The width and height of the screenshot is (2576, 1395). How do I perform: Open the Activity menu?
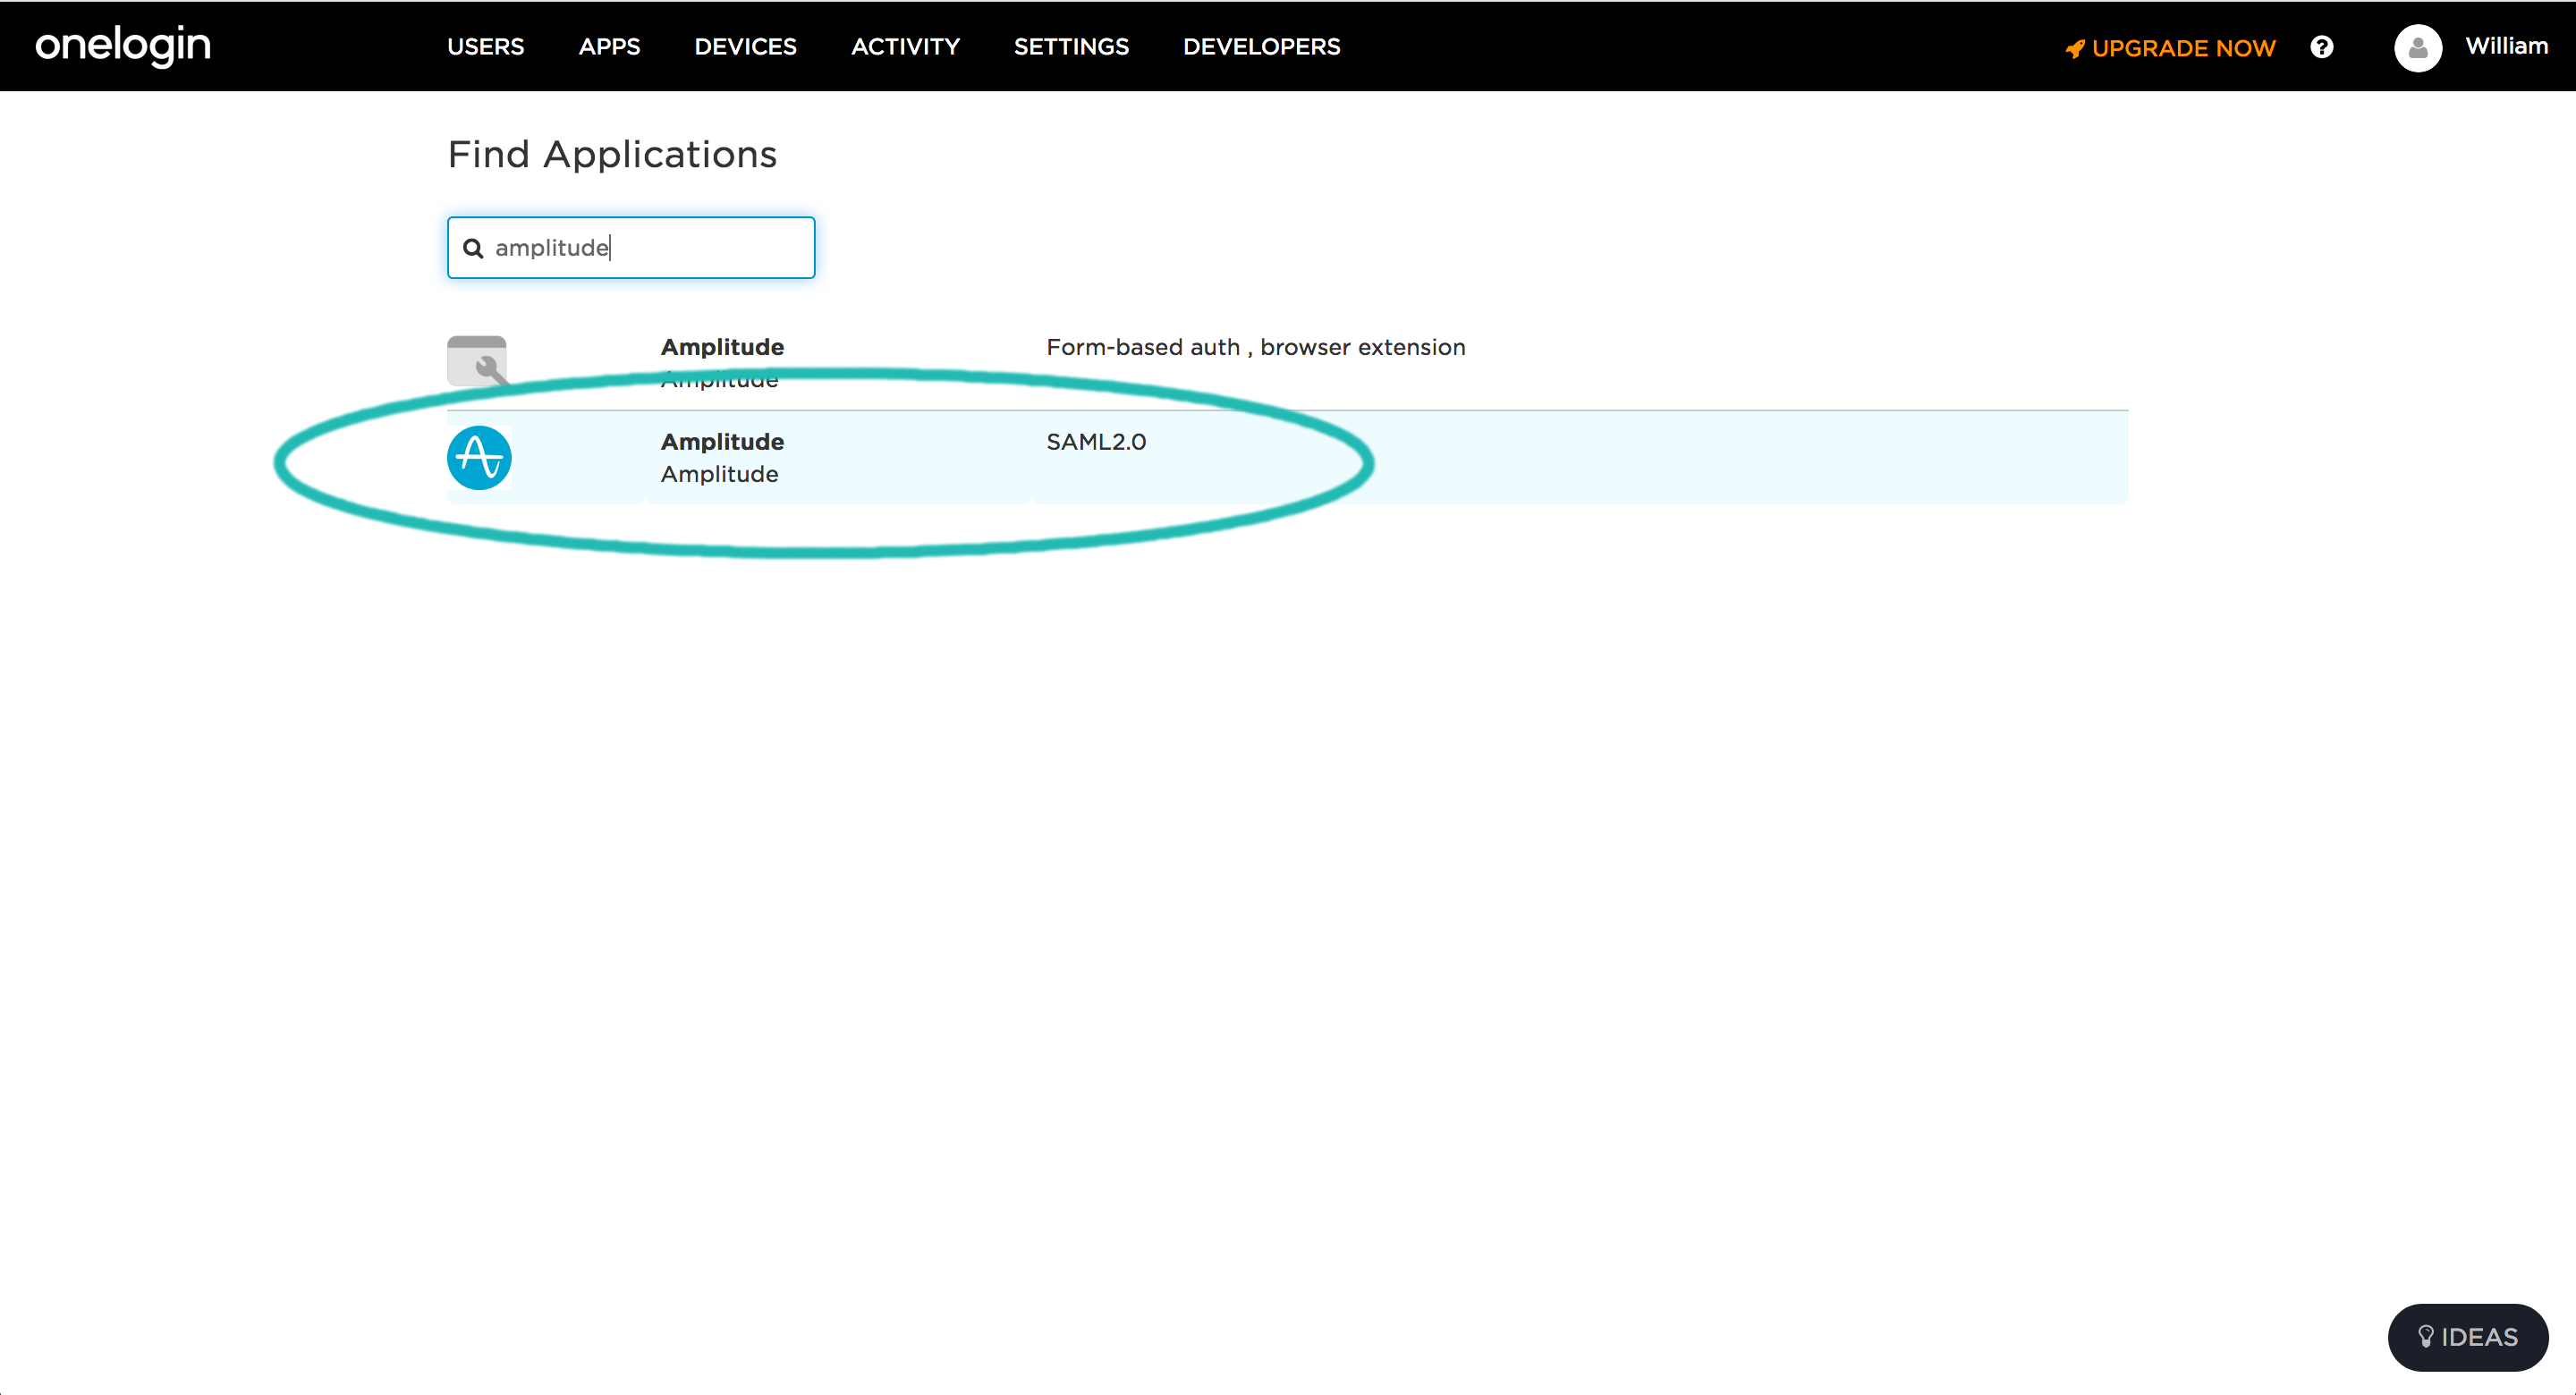coord(905,47)
